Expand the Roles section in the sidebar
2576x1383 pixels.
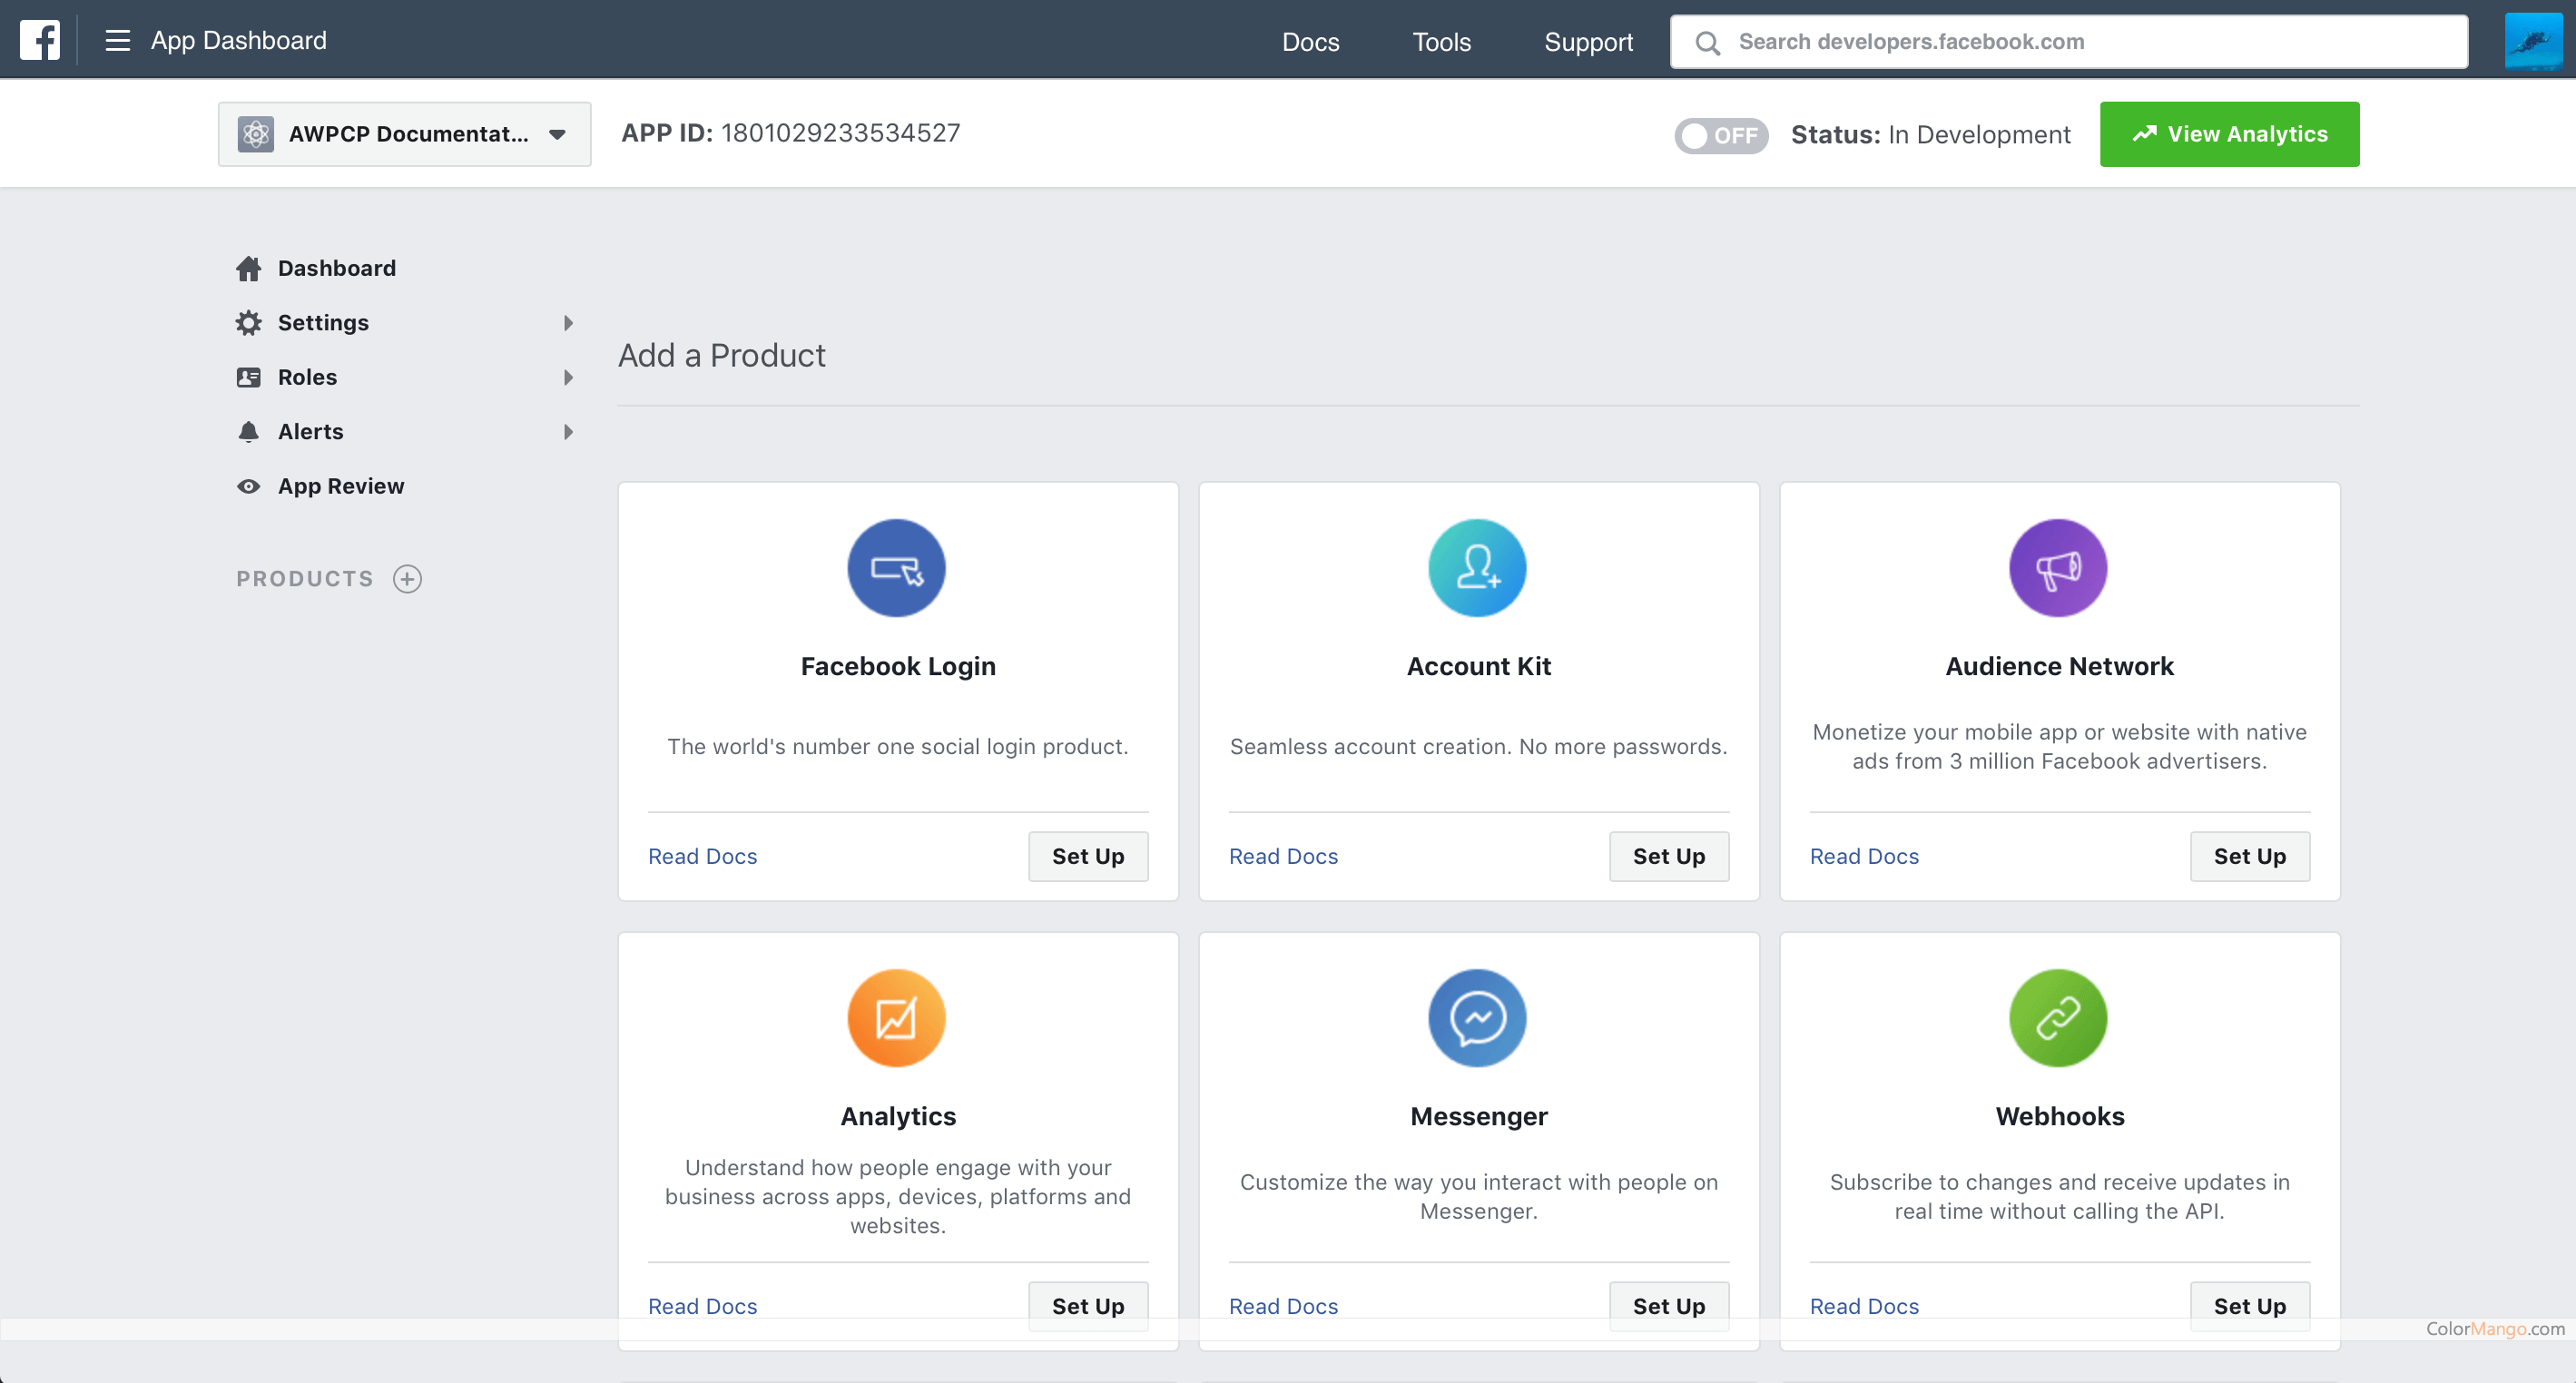tap(568, 377)
